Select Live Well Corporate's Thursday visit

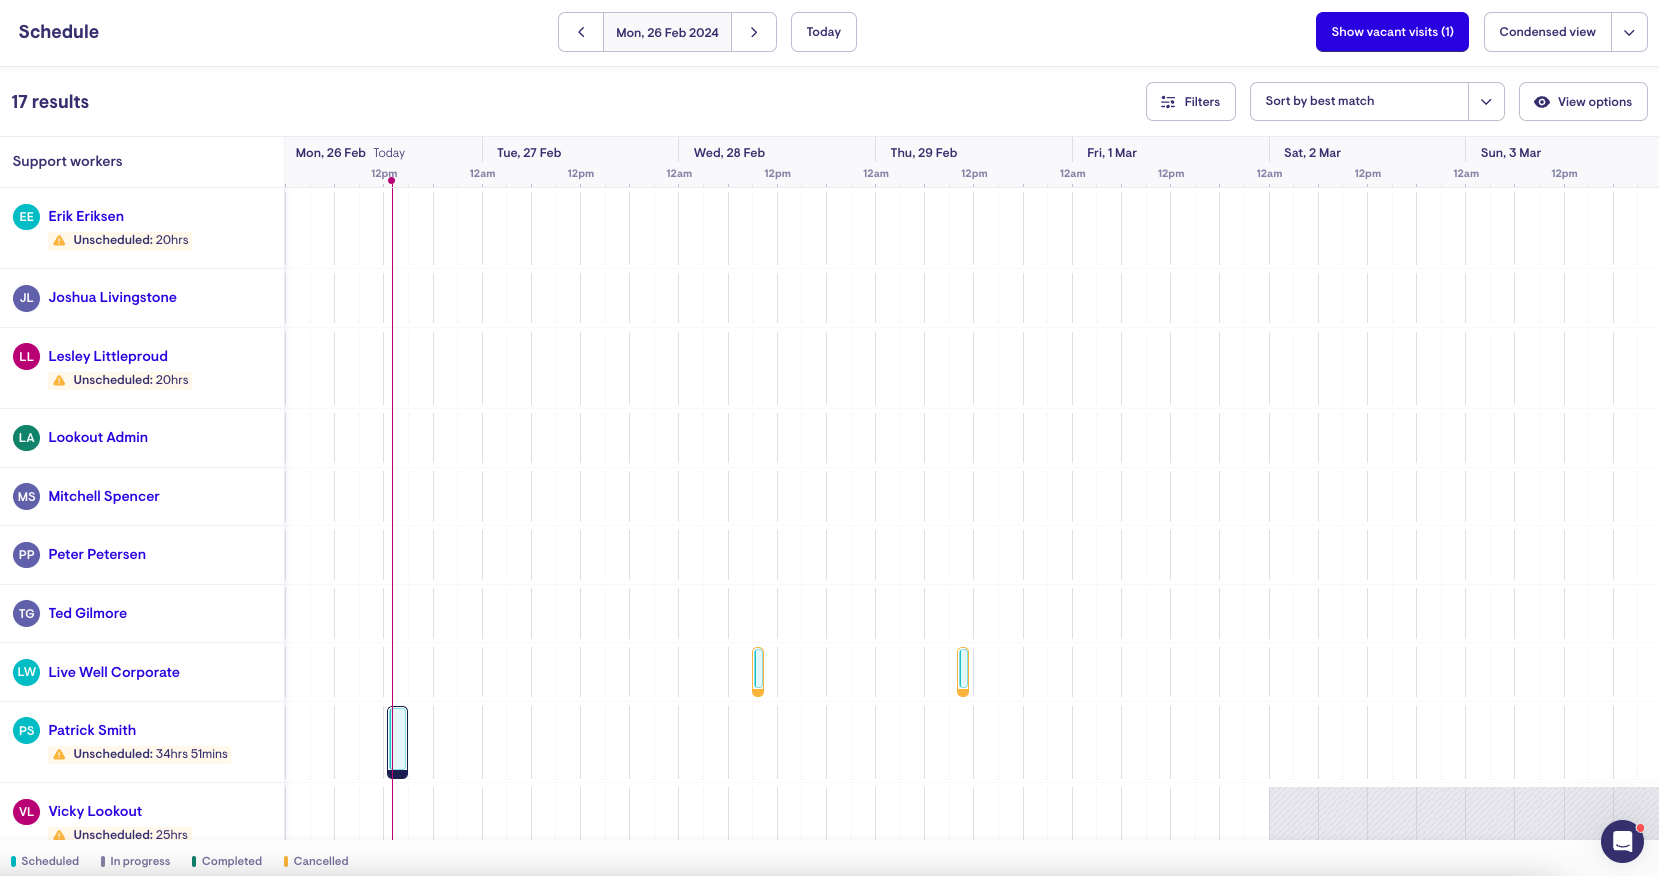click(x=963, y=671)
